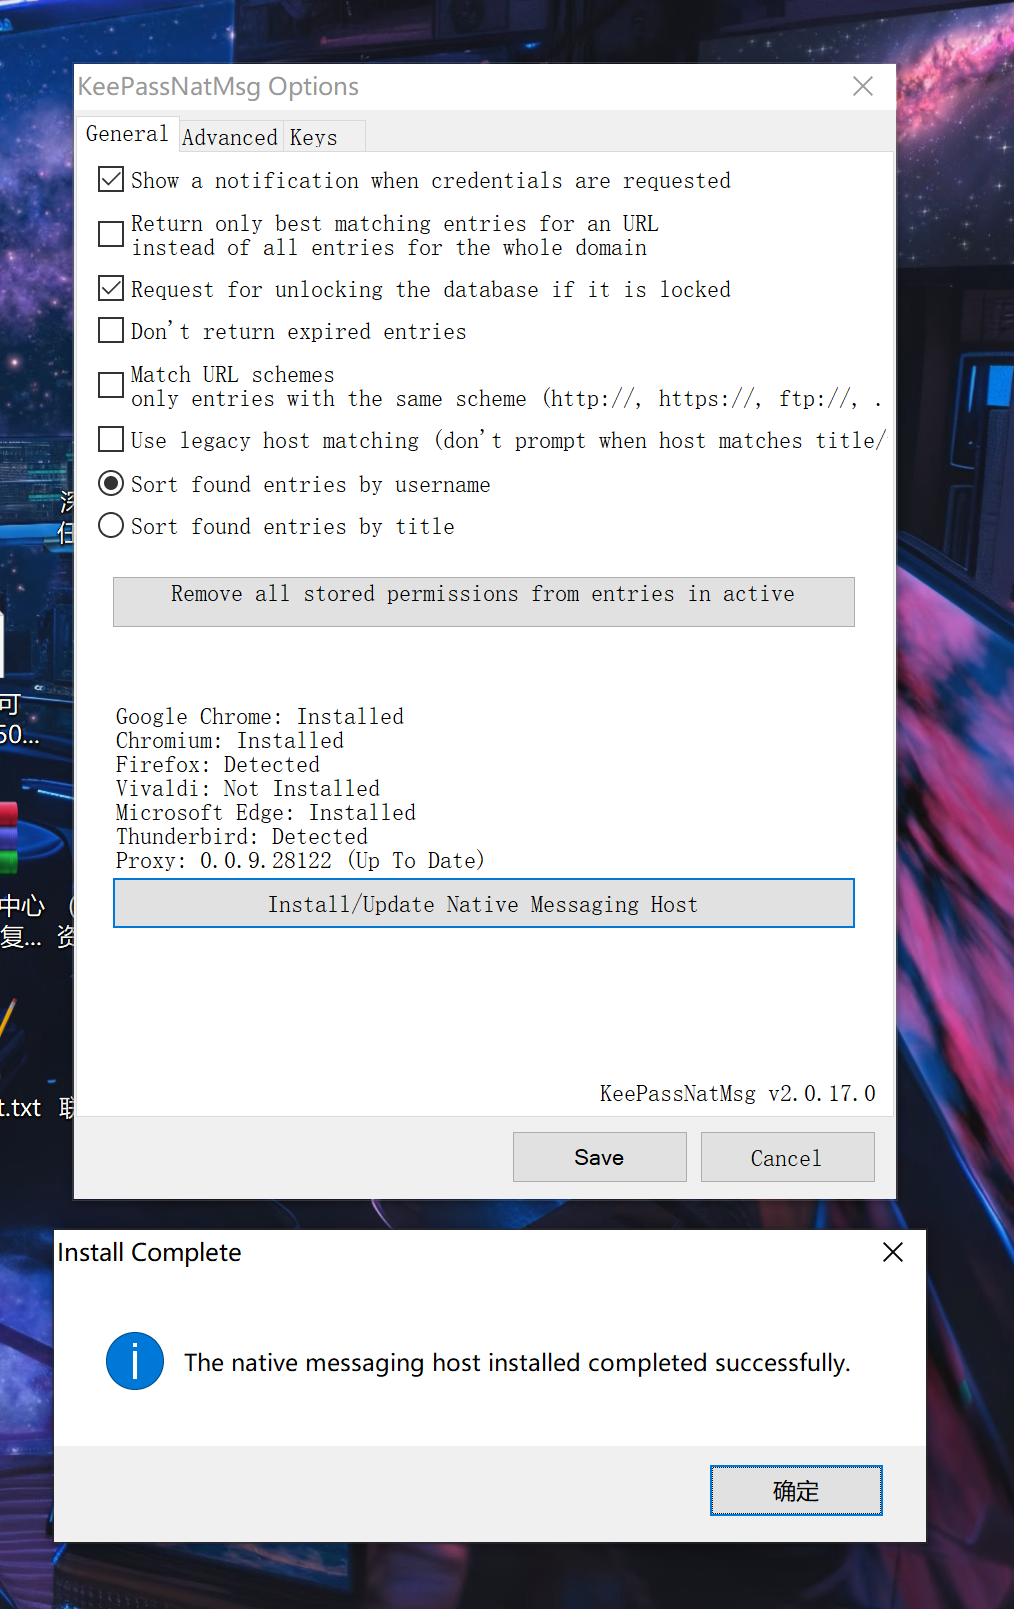Click Remove all stored permissions button

pyautogui.click(x=484, y=602)
